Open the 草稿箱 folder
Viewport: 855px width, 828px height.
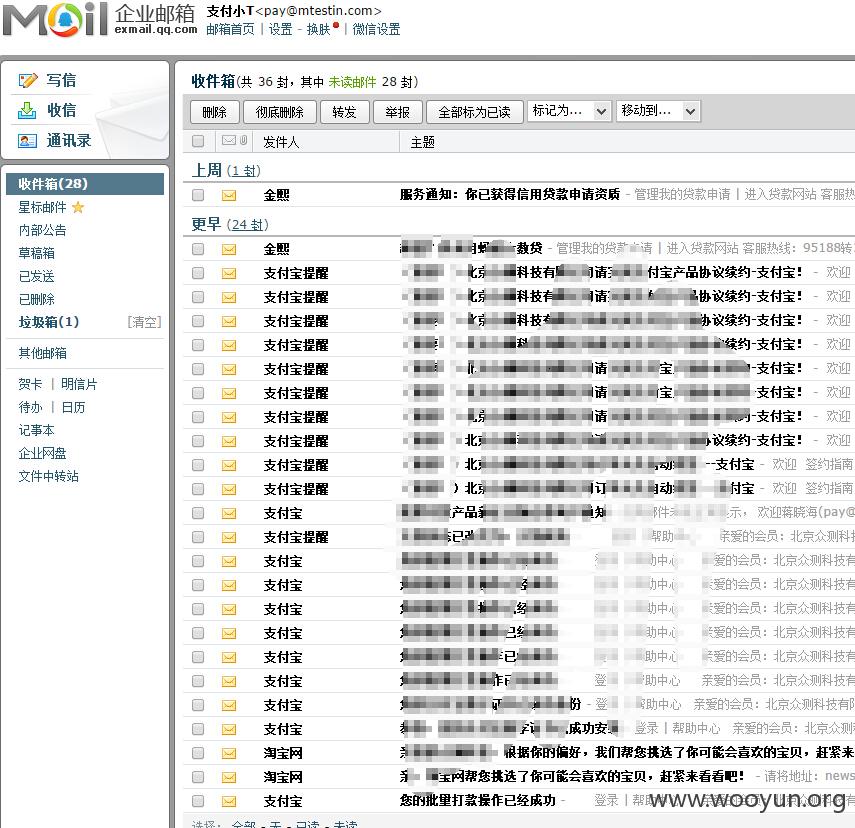point(37,253)
